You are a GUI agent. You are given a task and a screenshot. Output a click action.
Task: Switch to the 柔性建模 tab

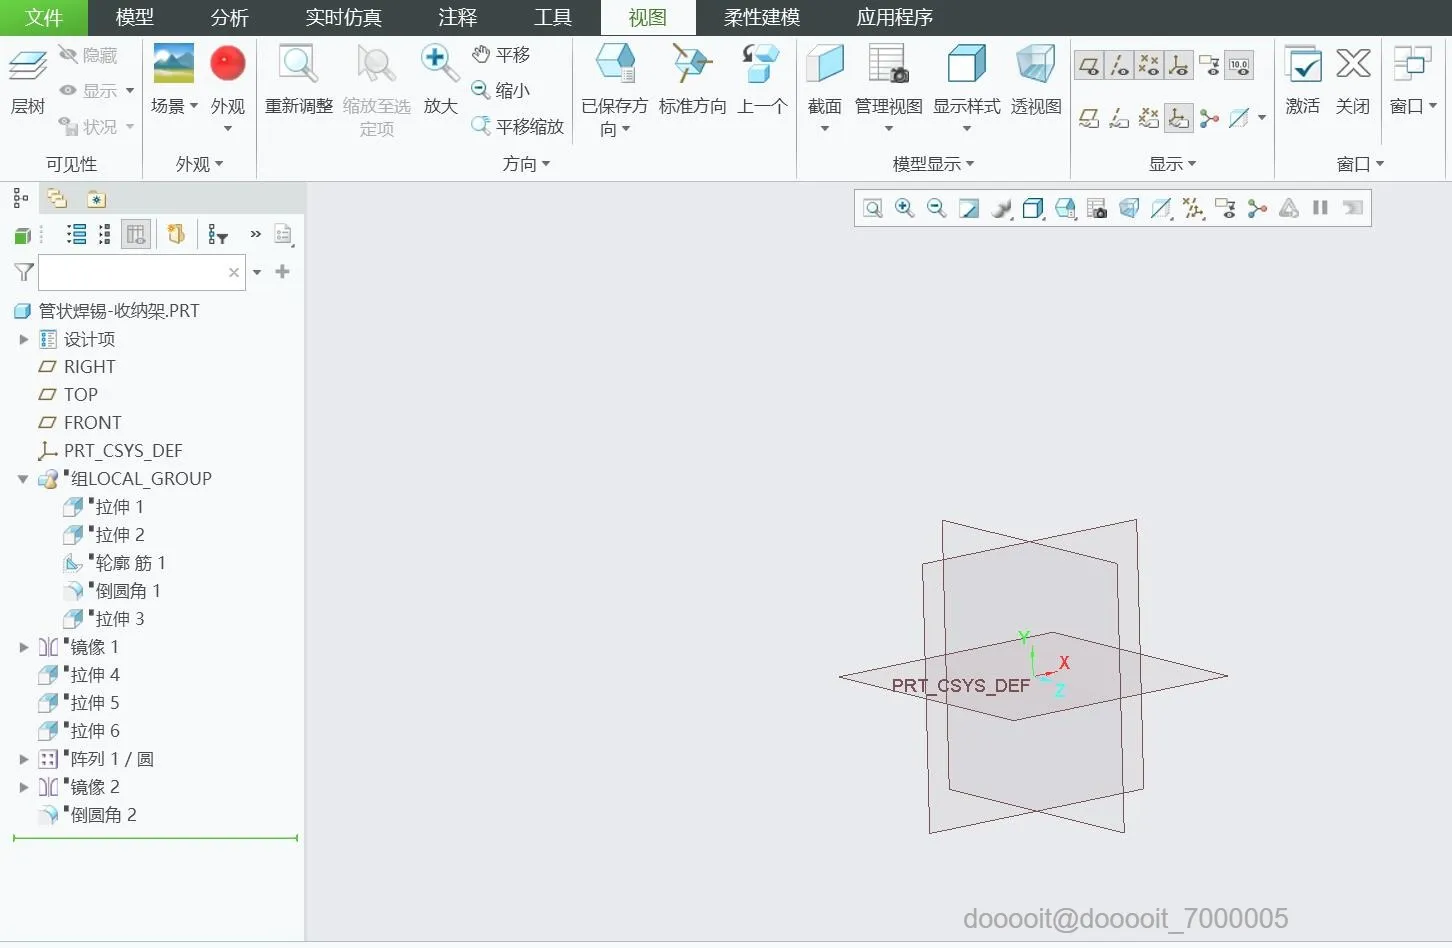762,17
